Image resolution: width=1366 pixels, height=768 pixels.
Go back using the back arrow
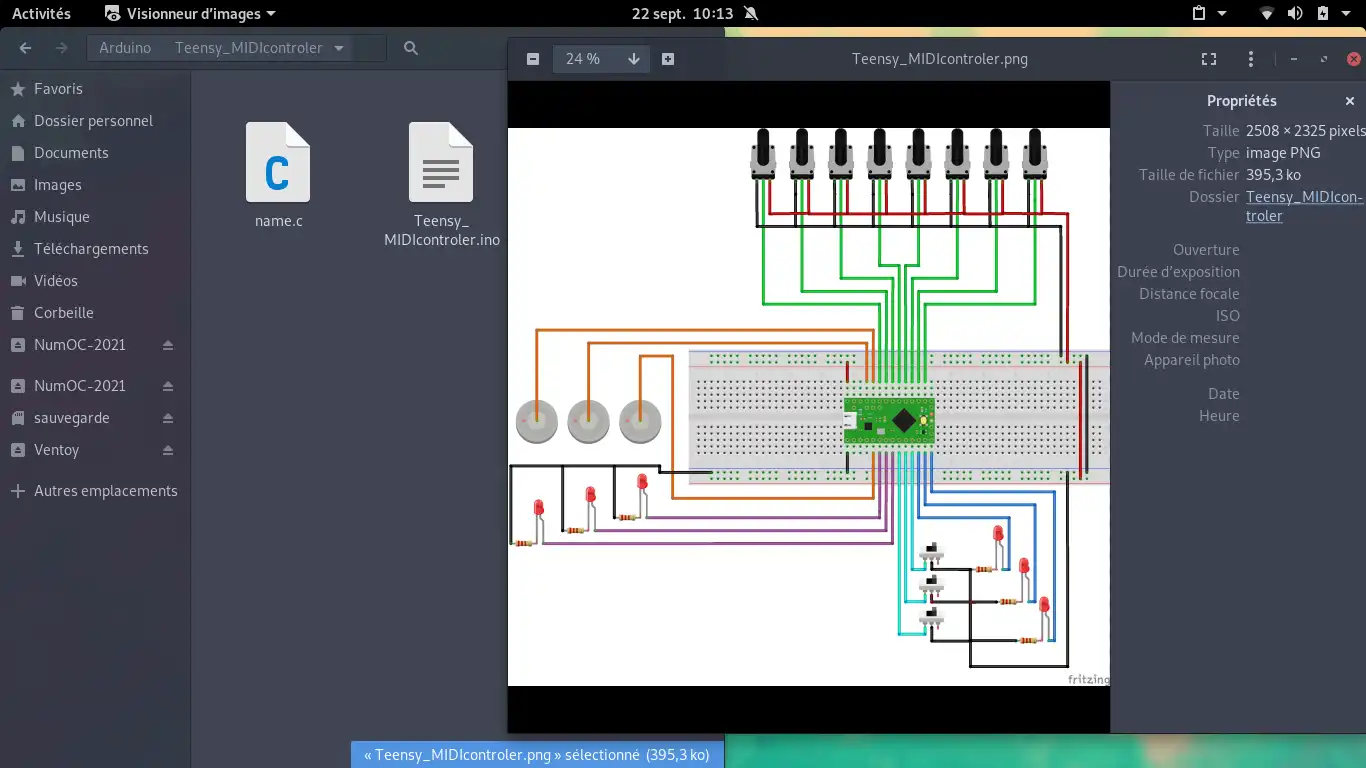click(26, 48)
